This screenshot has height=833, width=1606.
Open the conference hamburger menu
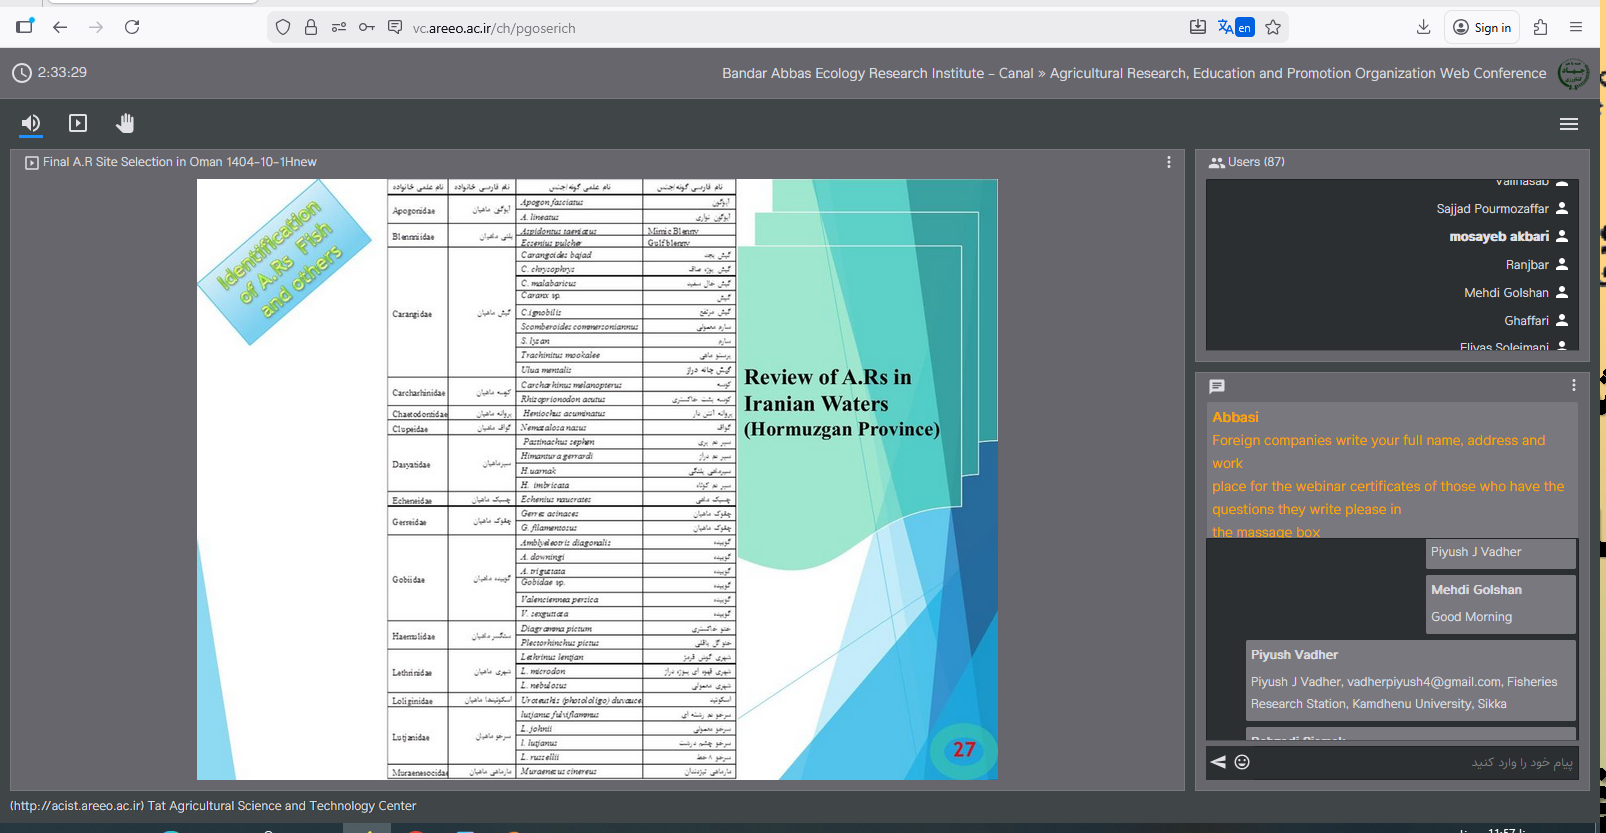(1568, 124)
